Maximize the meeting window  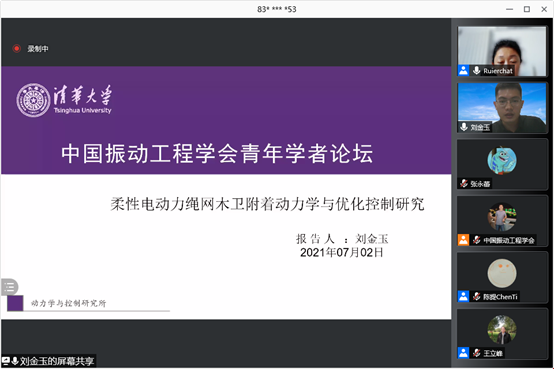[x=527, y=9]
